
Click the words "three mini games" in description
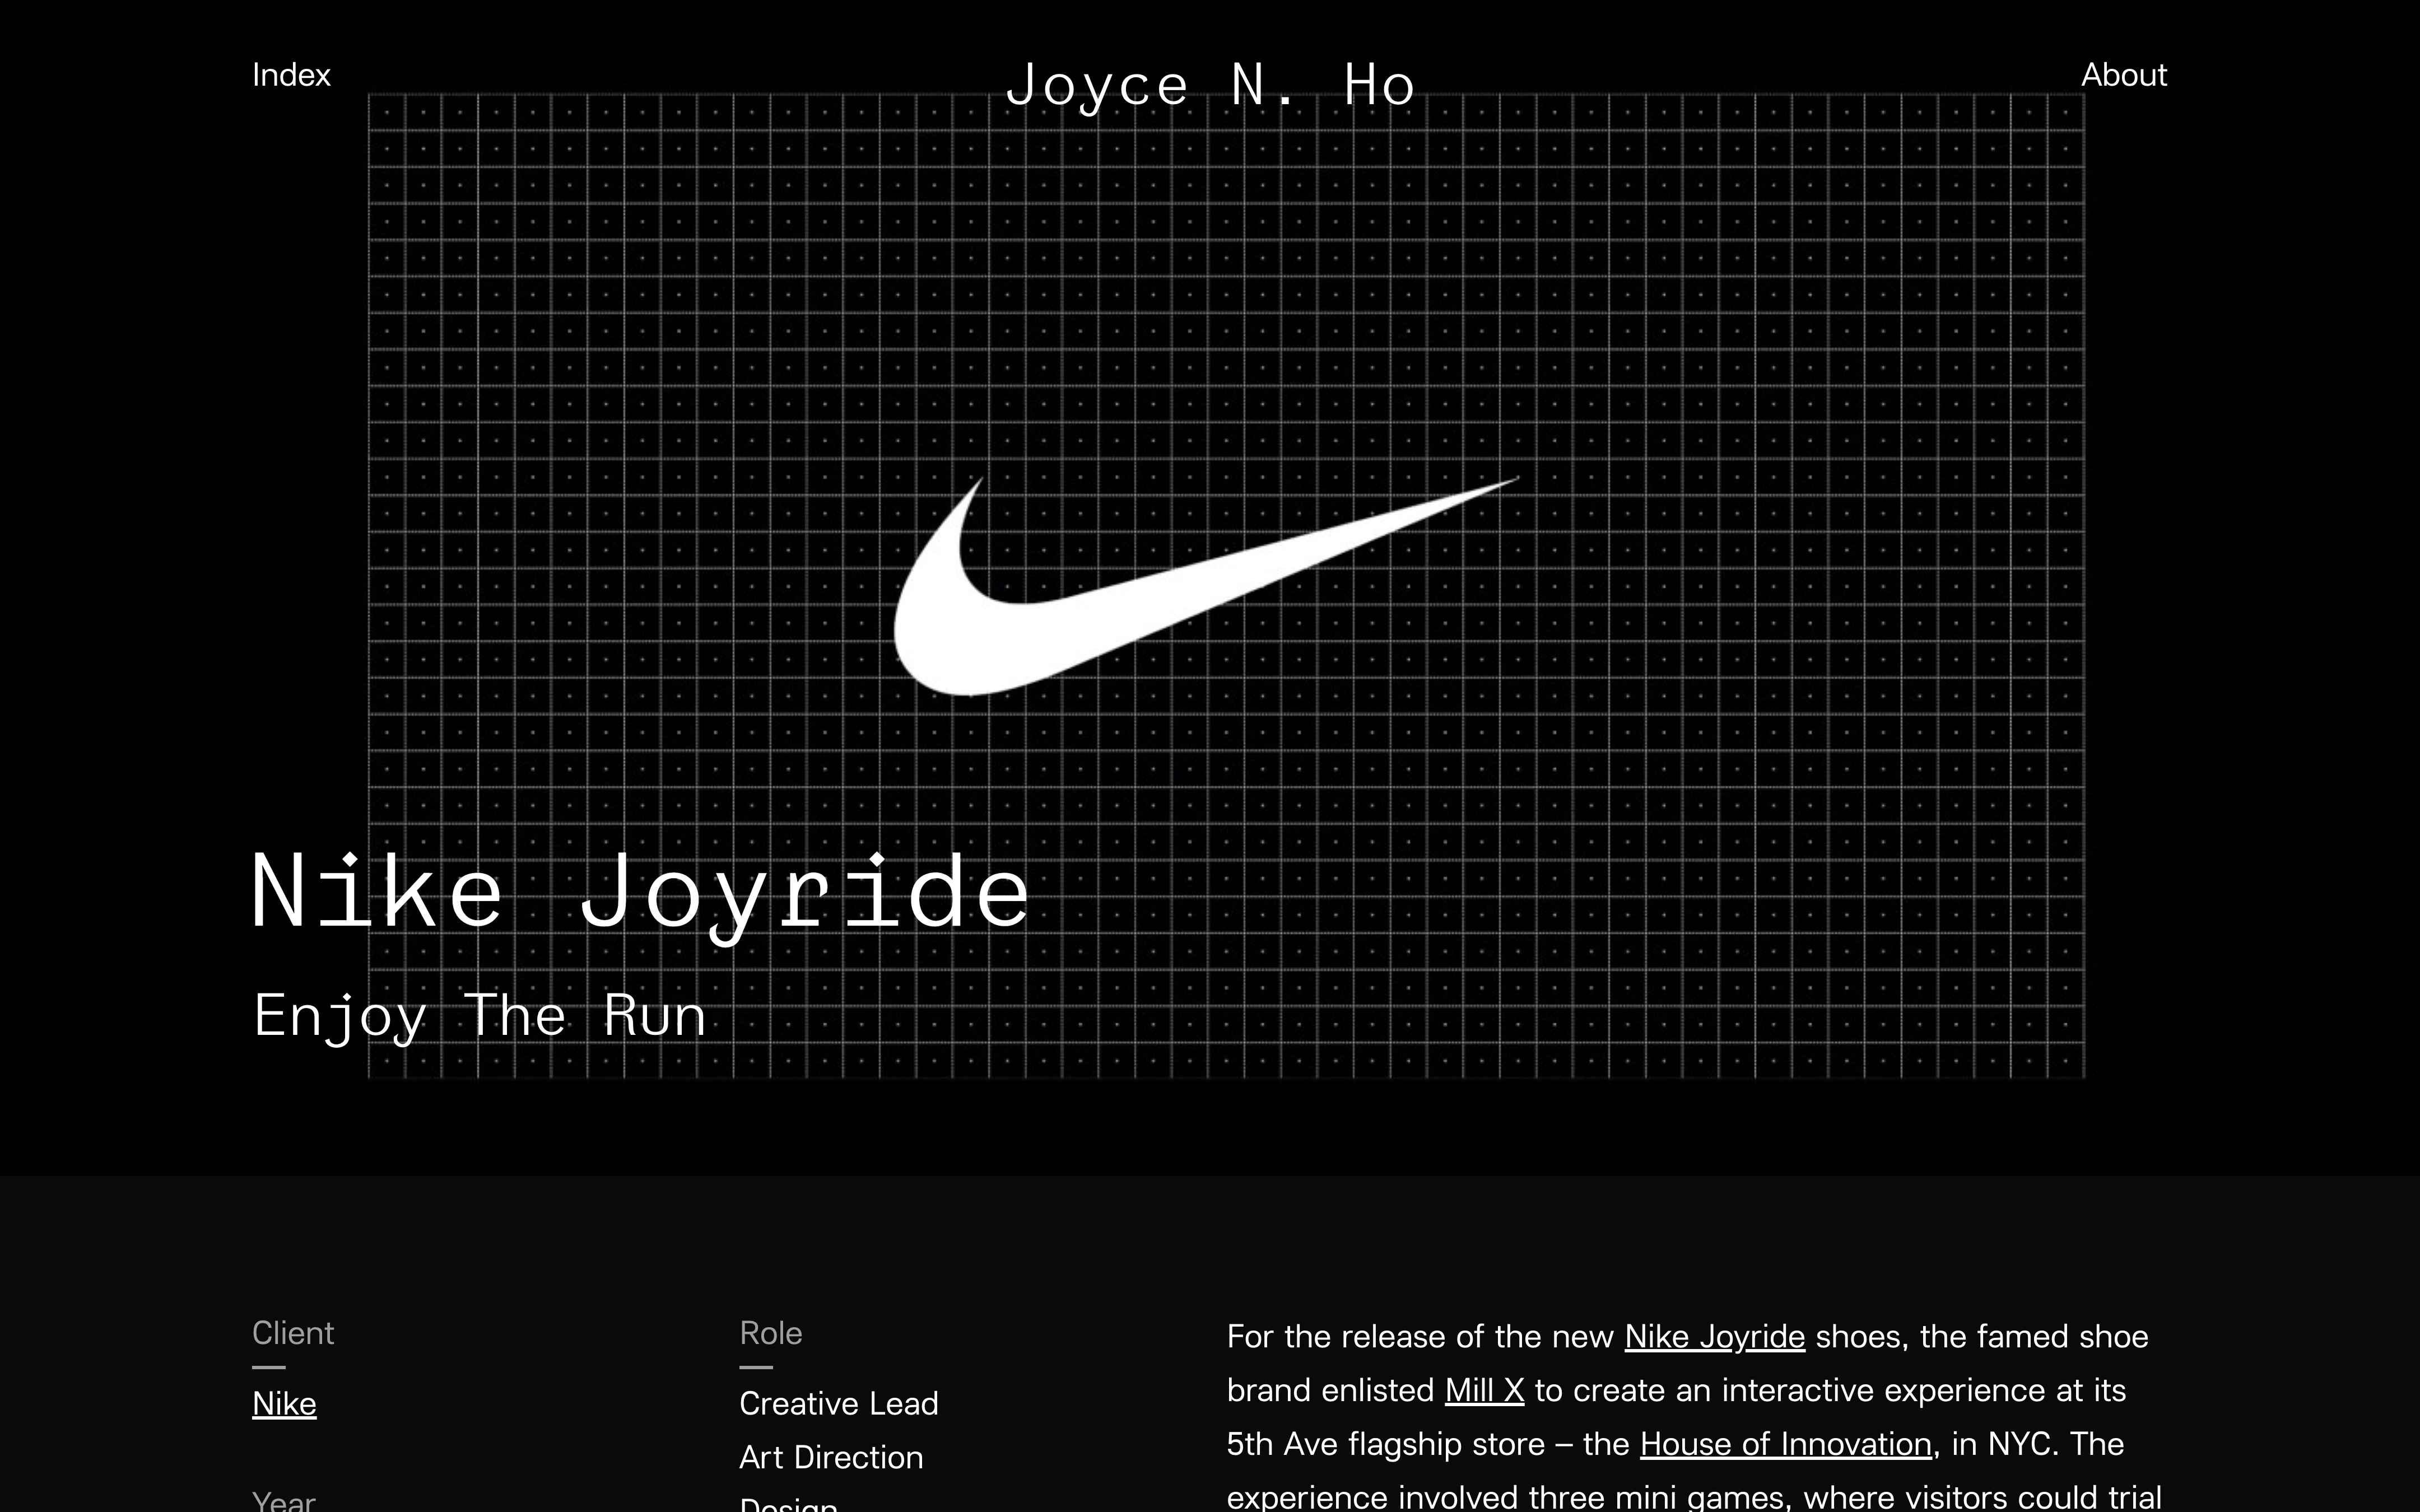[1655, 1497]
